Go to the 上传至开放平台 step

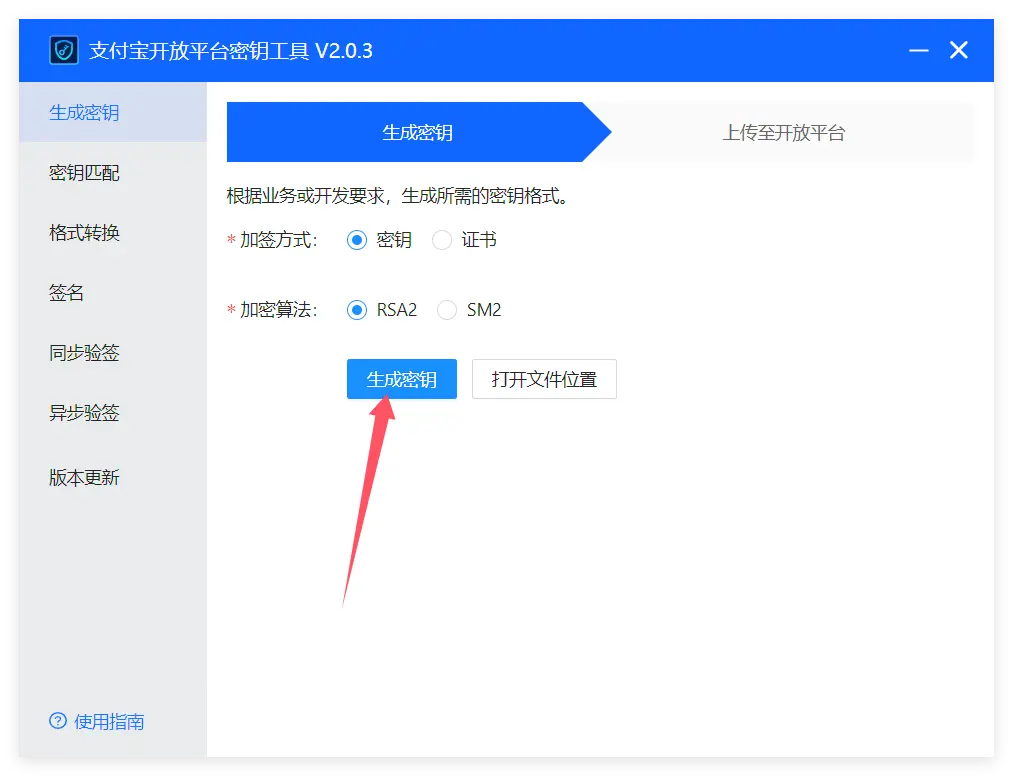coord(784,132)
